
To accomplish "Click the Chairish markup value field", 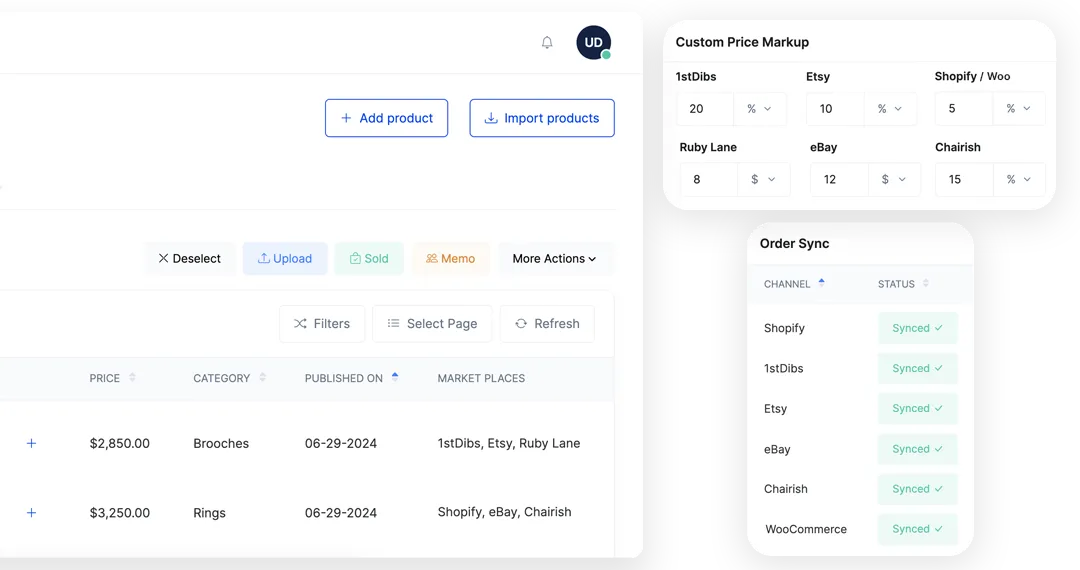I will pos(964,180).
